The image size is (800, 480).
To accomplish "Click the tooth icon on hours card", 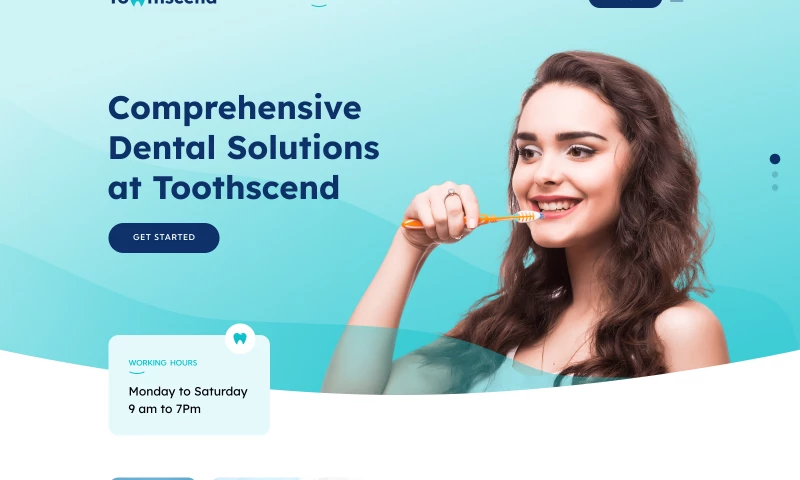I will click(x=240, y=339).
